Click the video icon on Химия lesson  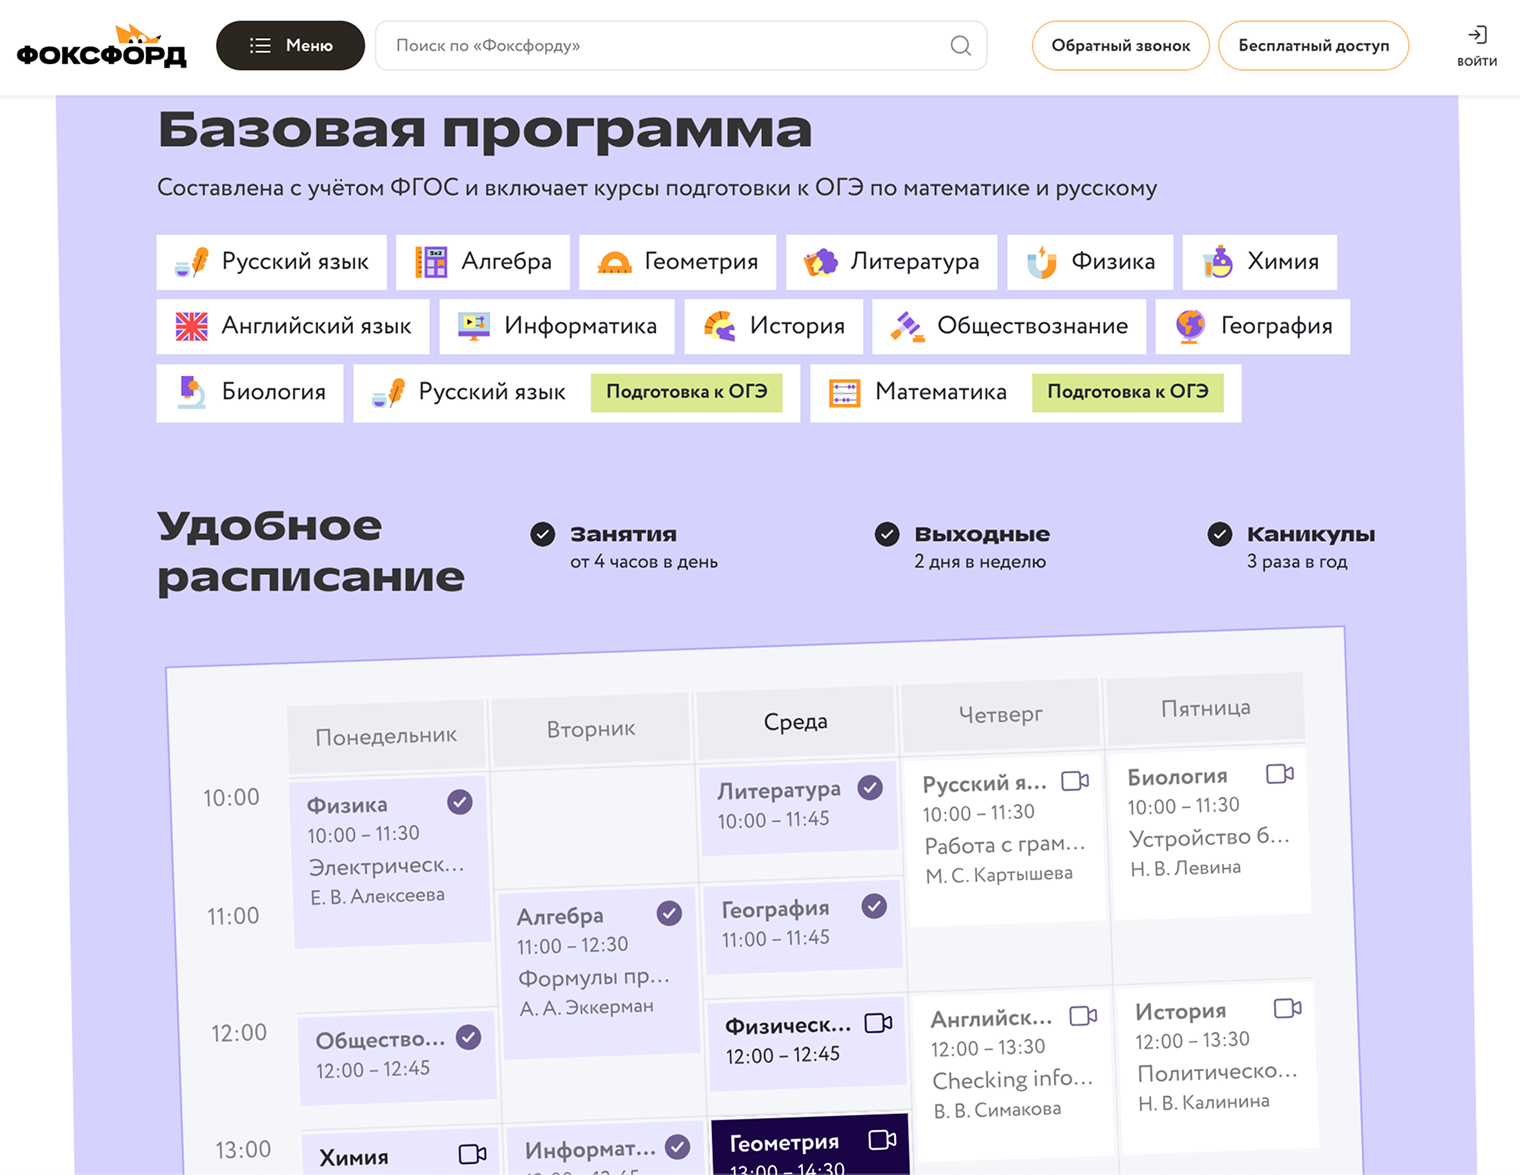click(x=473, y=1154)
